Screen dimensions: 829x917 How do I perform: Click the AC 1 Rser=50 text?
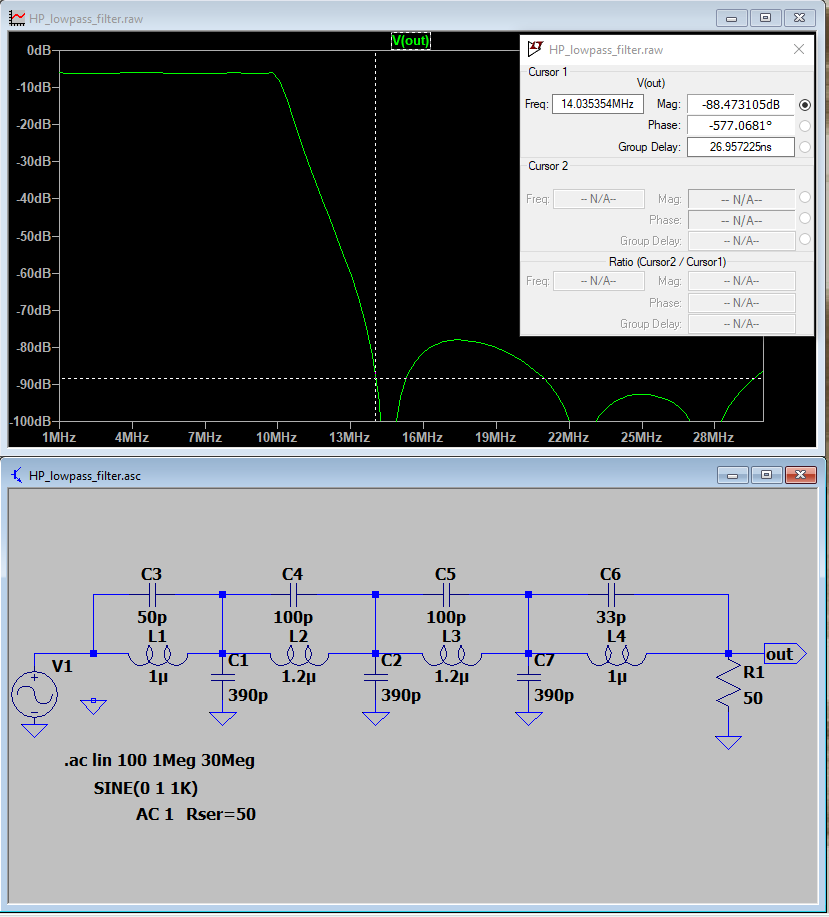coord(196,814)
